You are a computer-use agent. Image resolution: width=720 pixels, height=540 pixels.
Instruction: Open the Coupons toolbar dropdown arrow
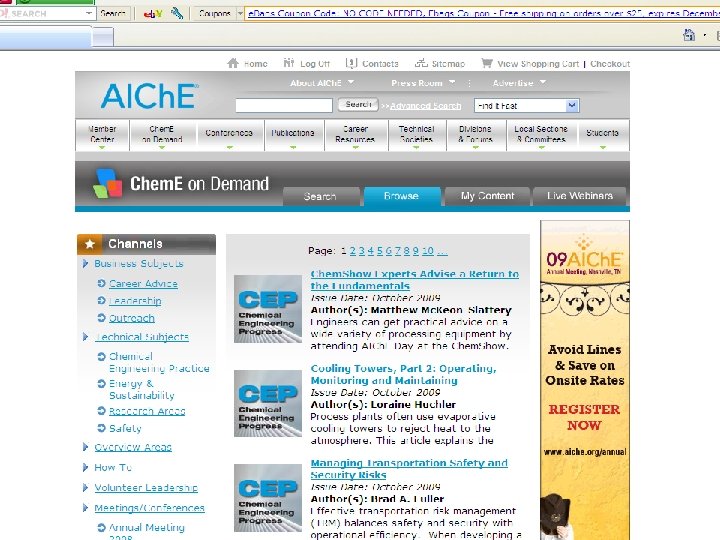click(240, 14)
